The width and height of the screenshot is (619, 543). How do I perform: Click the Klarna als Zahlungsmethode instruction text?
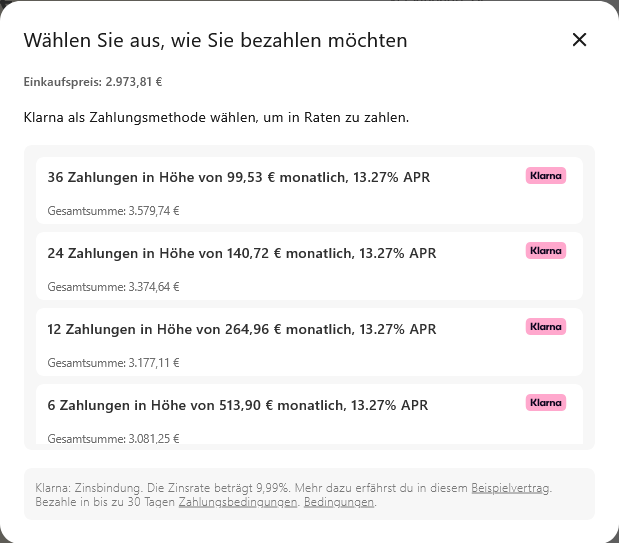pos(216,118)
